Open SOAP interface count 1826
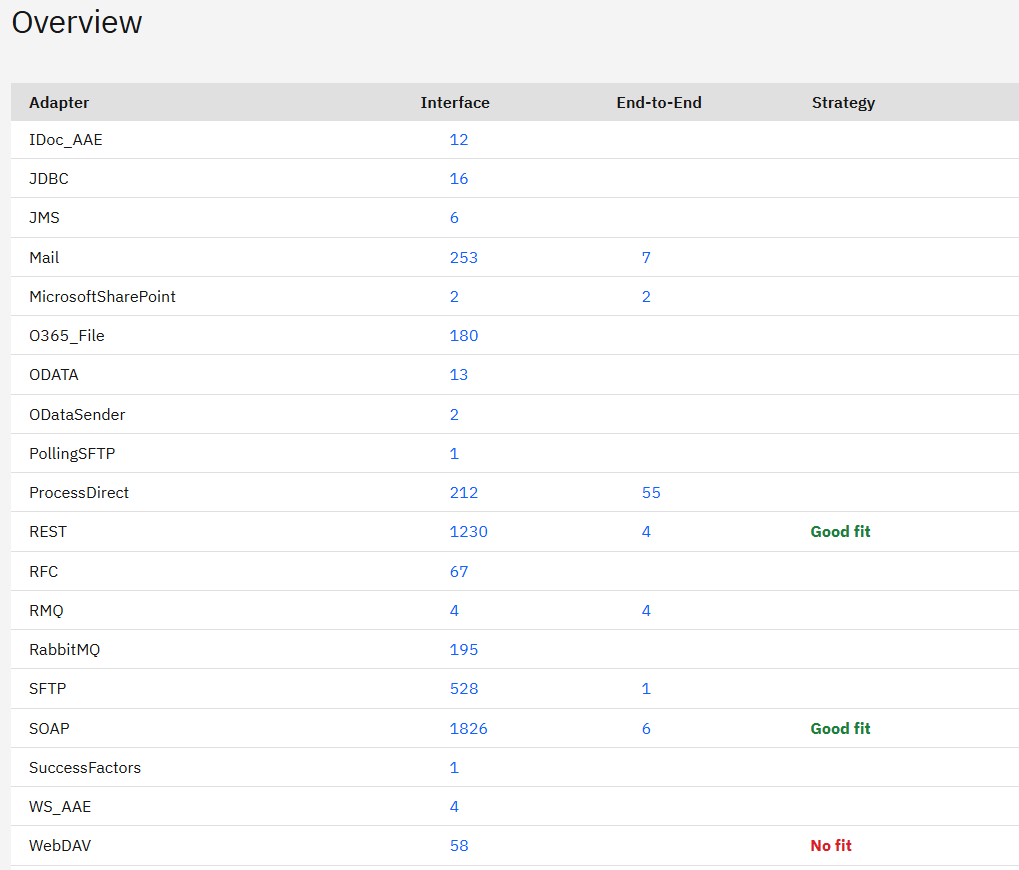The height and width of the screenshot is (870, 1019). pyautogui.click(x=469, y=729)
